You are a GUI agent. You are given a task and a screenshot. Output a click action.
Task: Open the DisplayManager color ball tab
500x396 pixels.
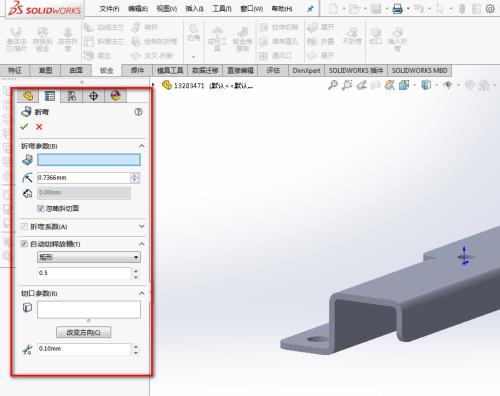tap(115, 96)
